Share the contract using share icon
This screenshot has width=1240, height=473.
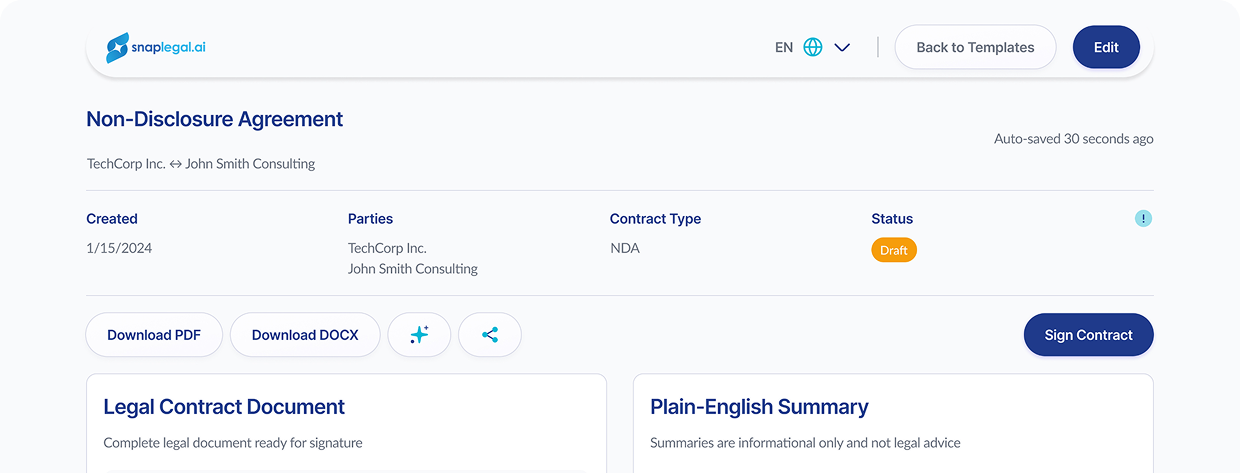pos(490,335)
